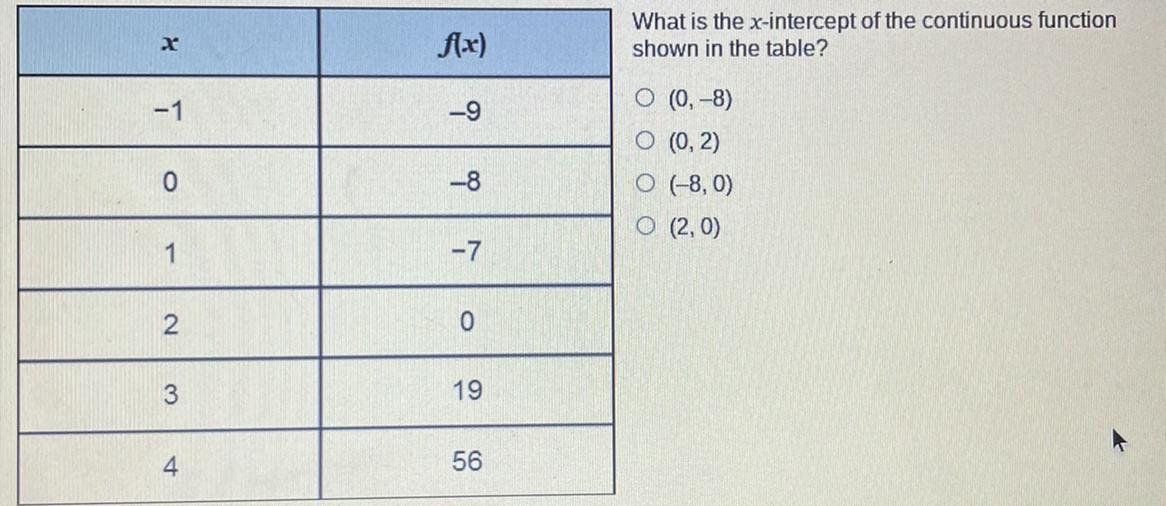Click the x cell containing 3
This screenshot has height=506, width=1166.
point(169,396)
